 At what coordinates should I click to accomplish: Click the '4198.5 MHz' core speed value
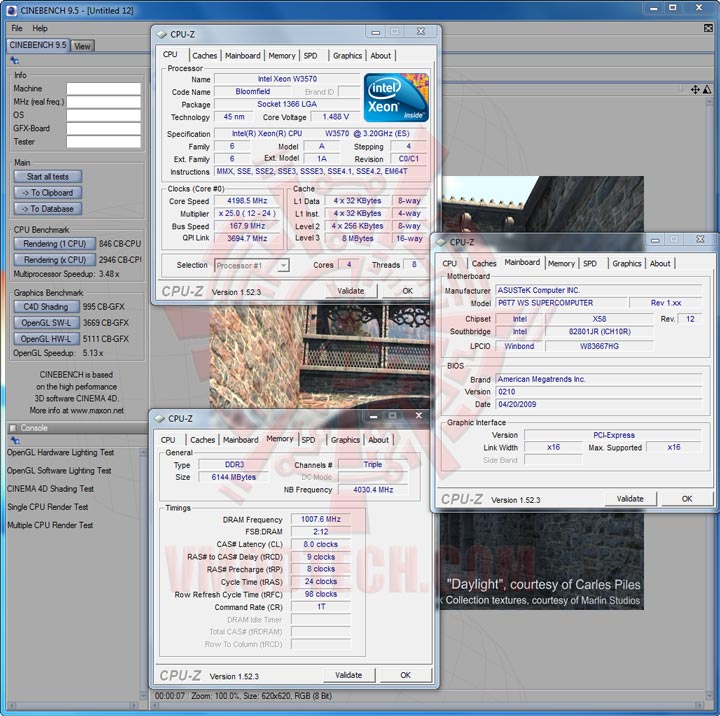click(x=247, y=201)
